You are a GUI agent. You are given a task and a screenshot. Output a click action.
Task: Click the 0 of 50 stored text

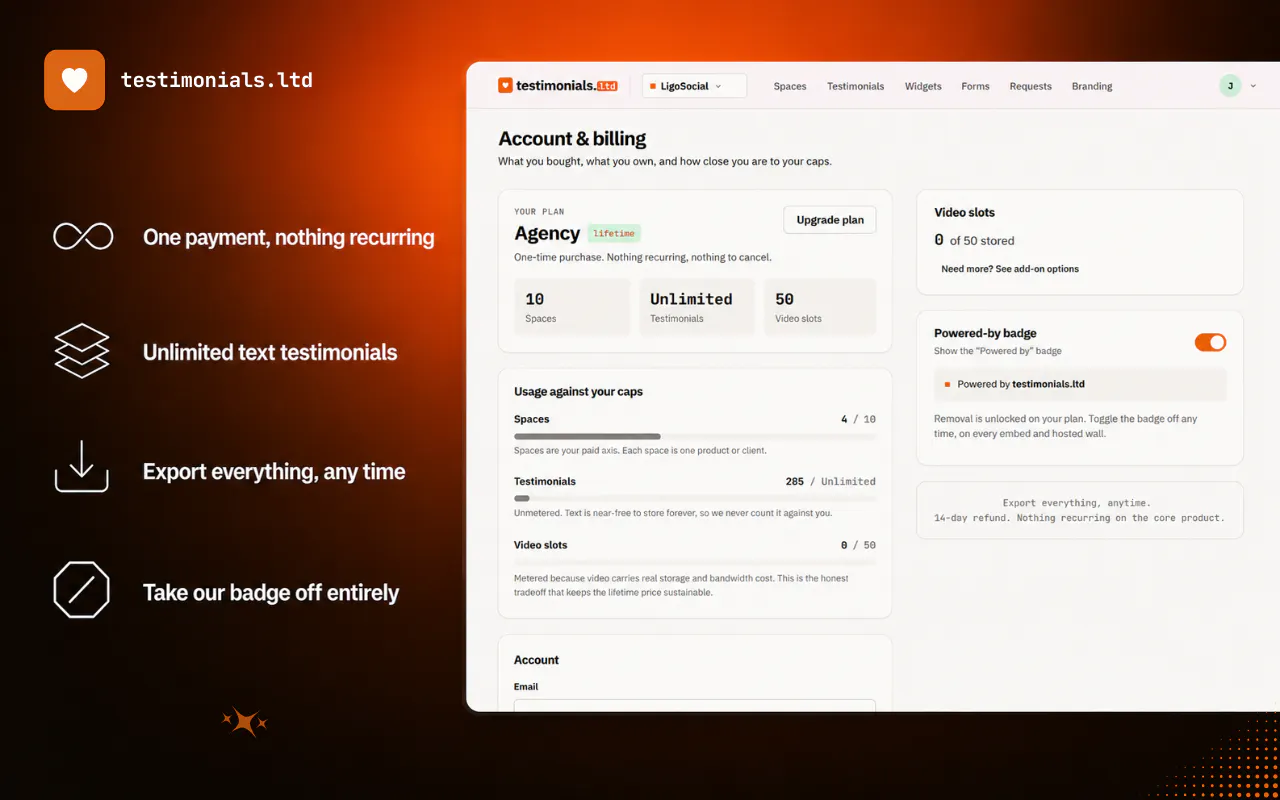974,240
